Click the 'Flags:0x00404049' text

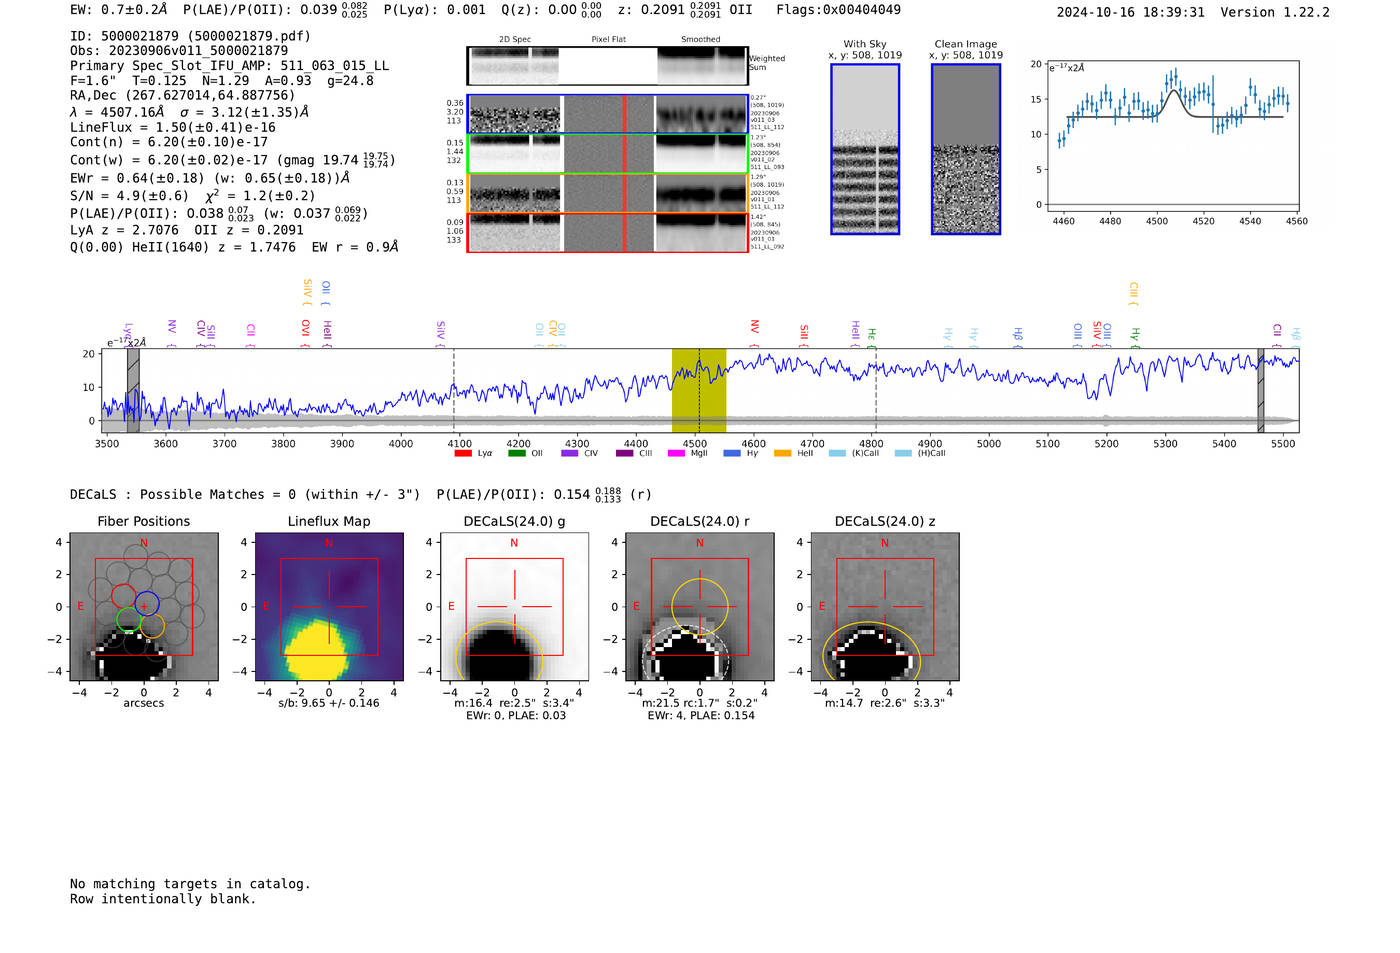click(838, 10)
